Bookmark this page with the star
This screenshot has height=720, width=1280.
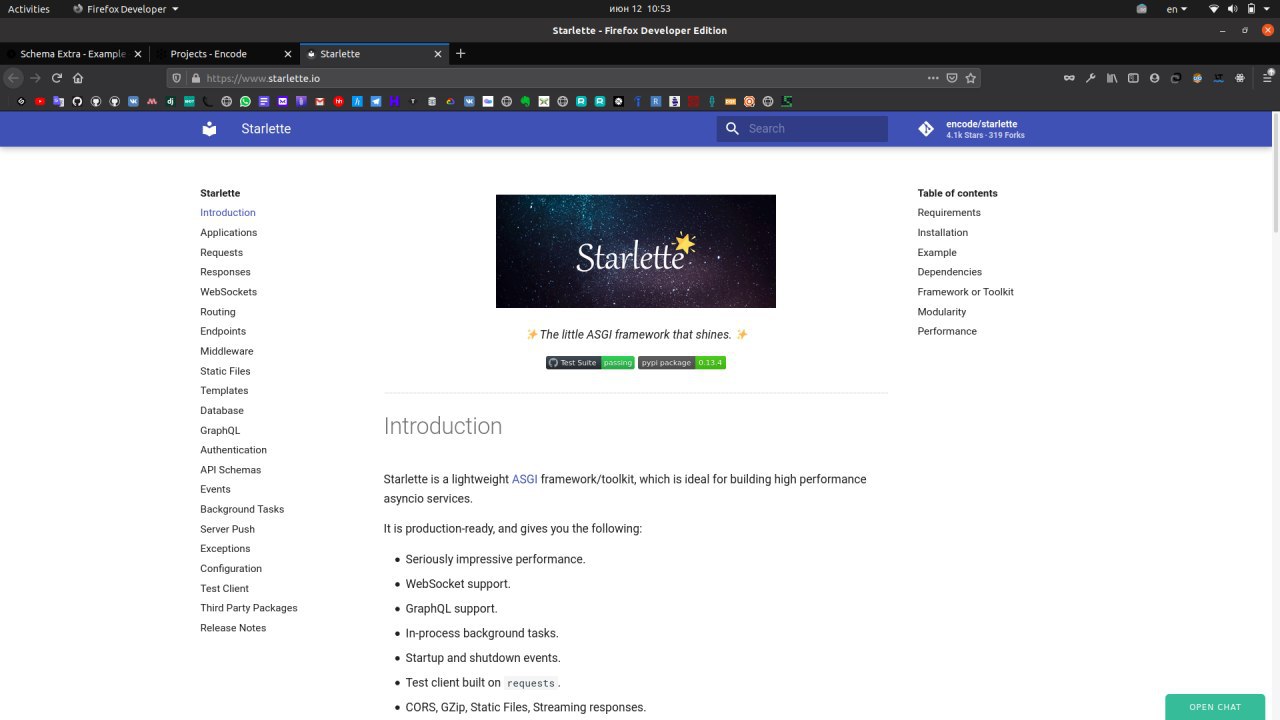point(970,78)
